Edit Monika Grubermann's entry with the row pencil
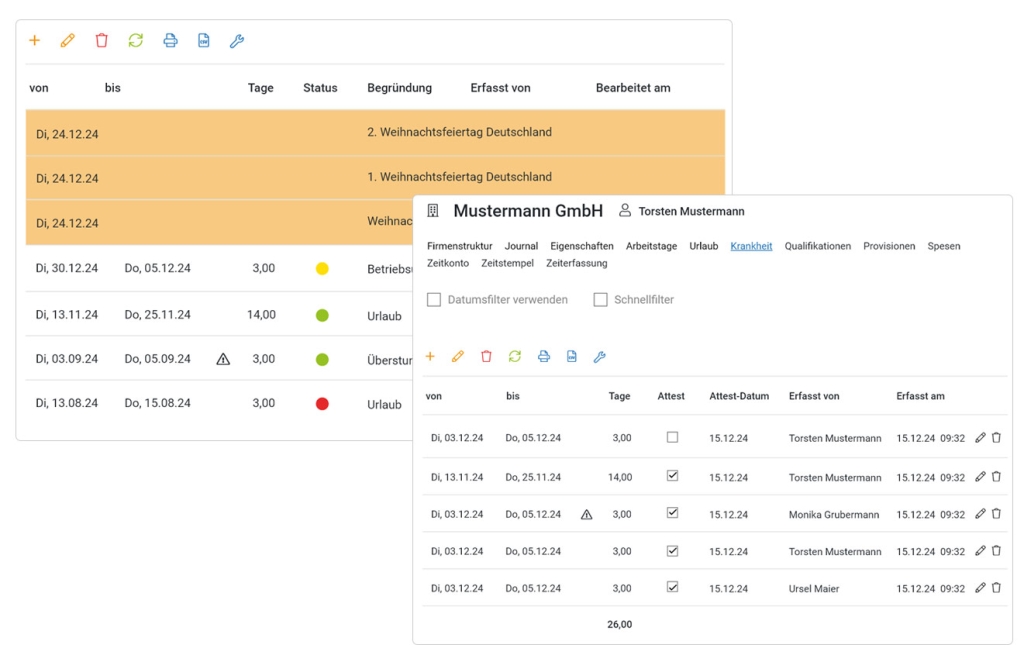 click(980, 514)
